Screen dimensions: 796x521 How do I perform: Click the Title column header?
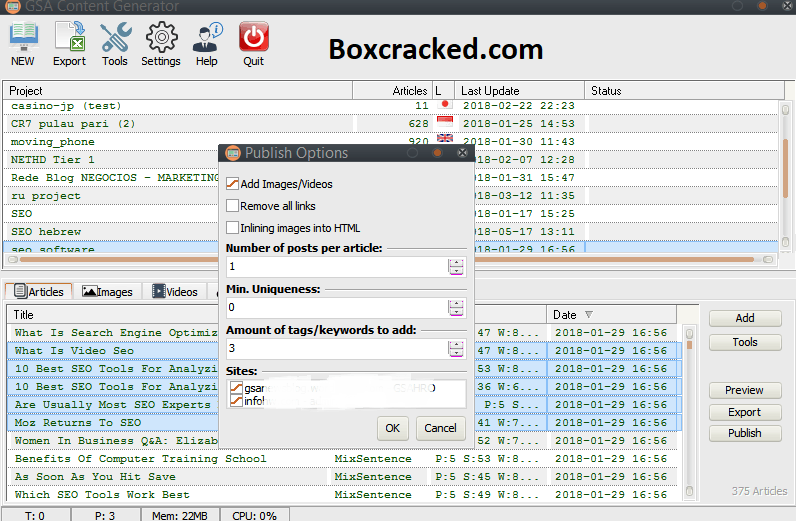tap(112, 315)
